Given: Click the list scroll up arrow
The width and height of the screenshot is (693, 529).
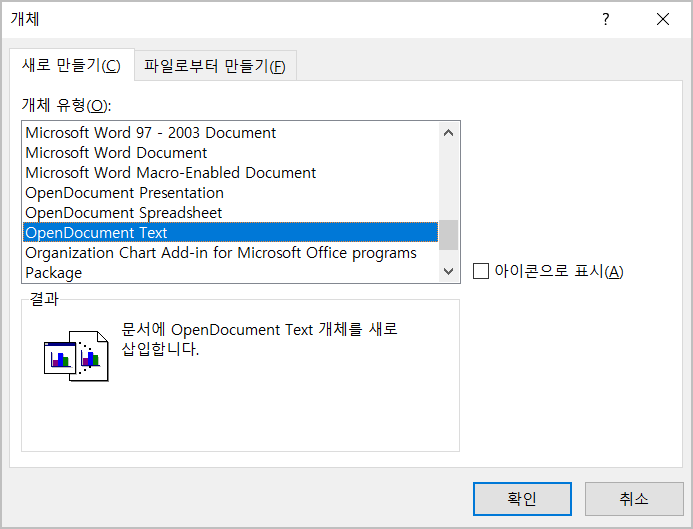Looking at the screenshot, I should (x=449, y=133).
